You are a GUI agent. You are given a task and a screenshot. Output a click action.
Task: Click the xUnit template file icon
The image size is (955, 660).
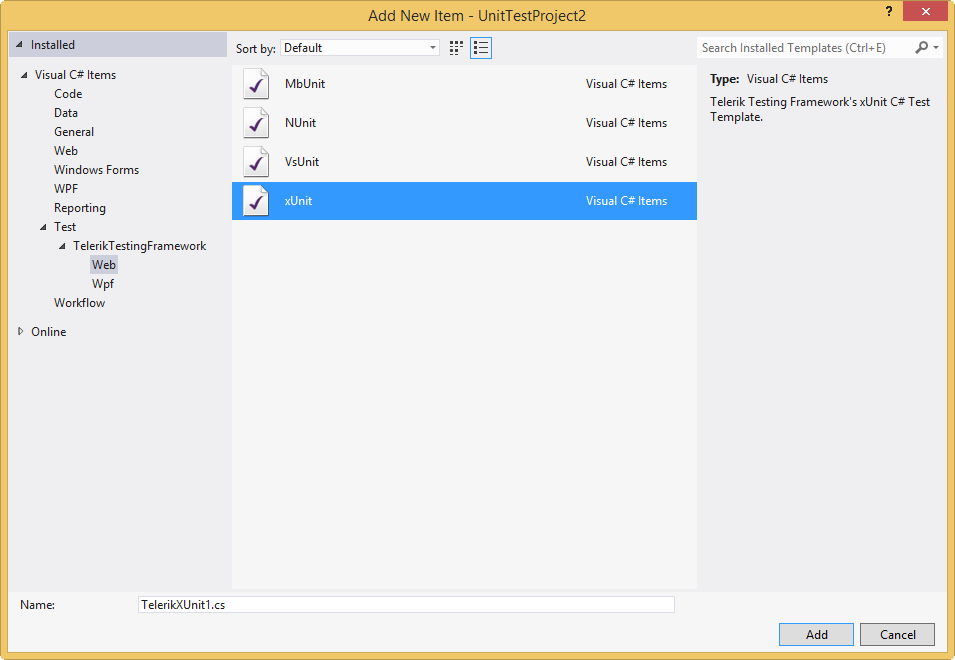click(256, 201)
